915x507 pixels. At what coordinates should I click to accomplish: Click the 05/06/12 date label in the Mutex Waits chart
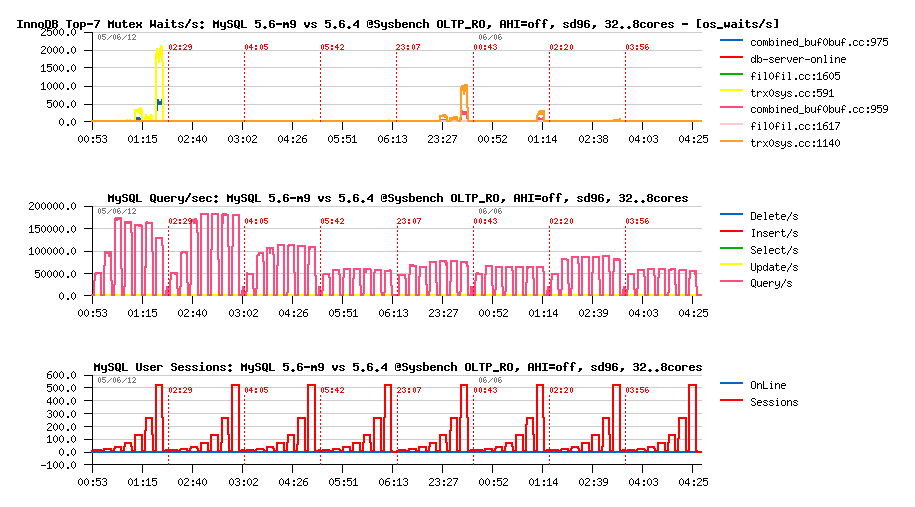coord(117,37)
